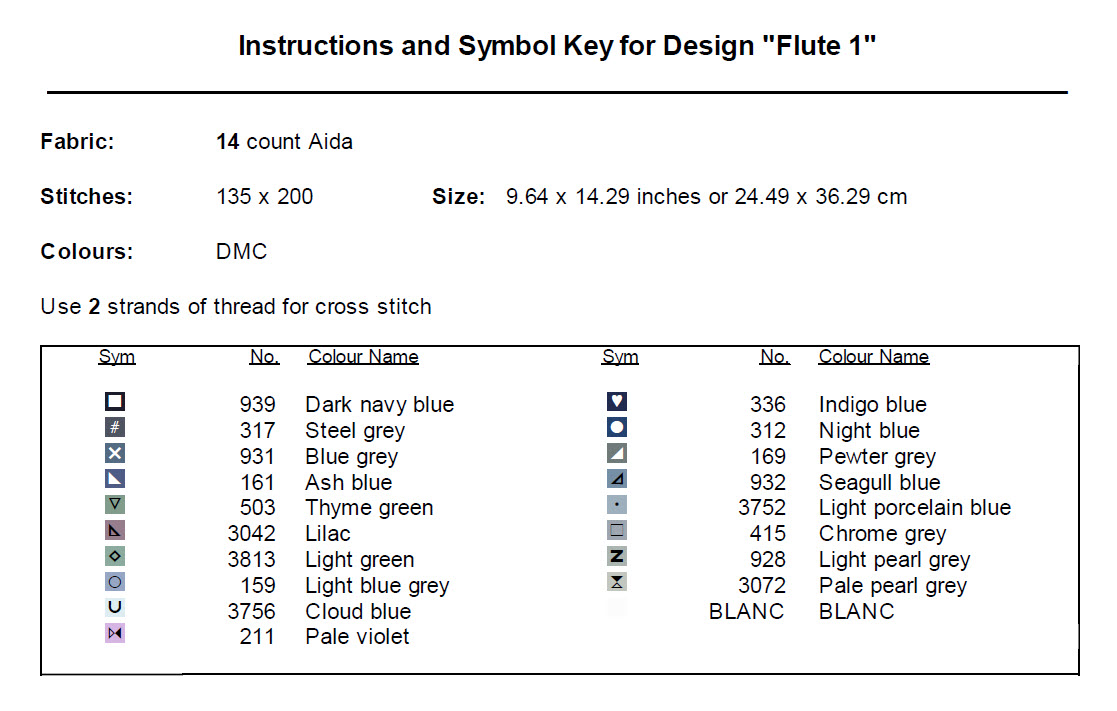
Task: Select the Light blue grey 159 circle symbol
Action: tap(115, 583)
